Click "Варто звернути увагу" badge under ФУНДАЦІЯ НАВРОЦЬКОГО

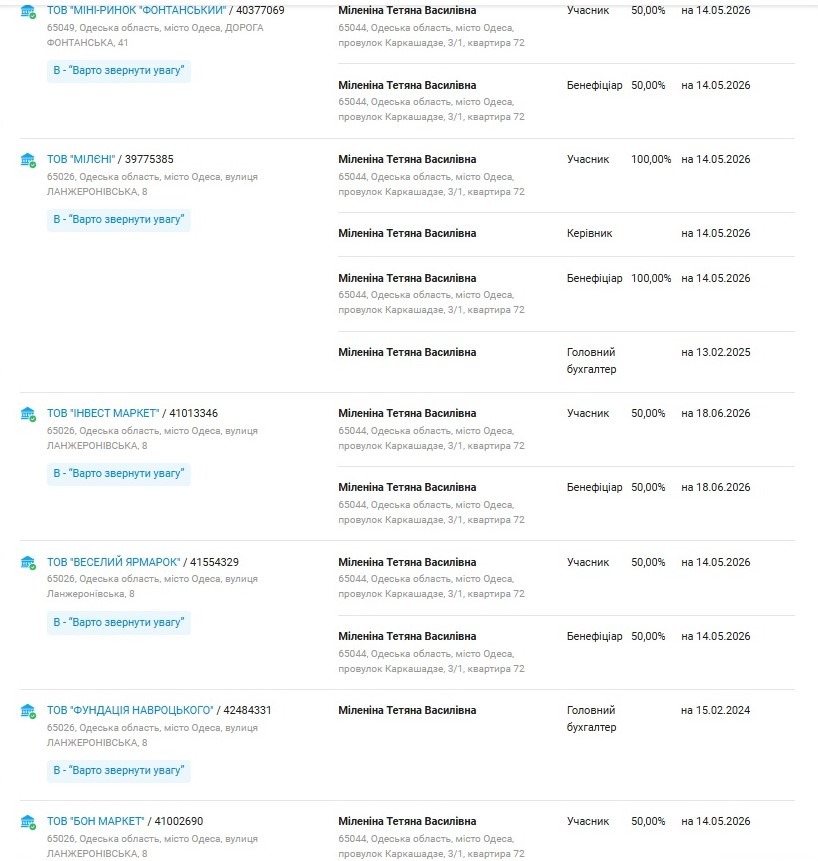119,770
